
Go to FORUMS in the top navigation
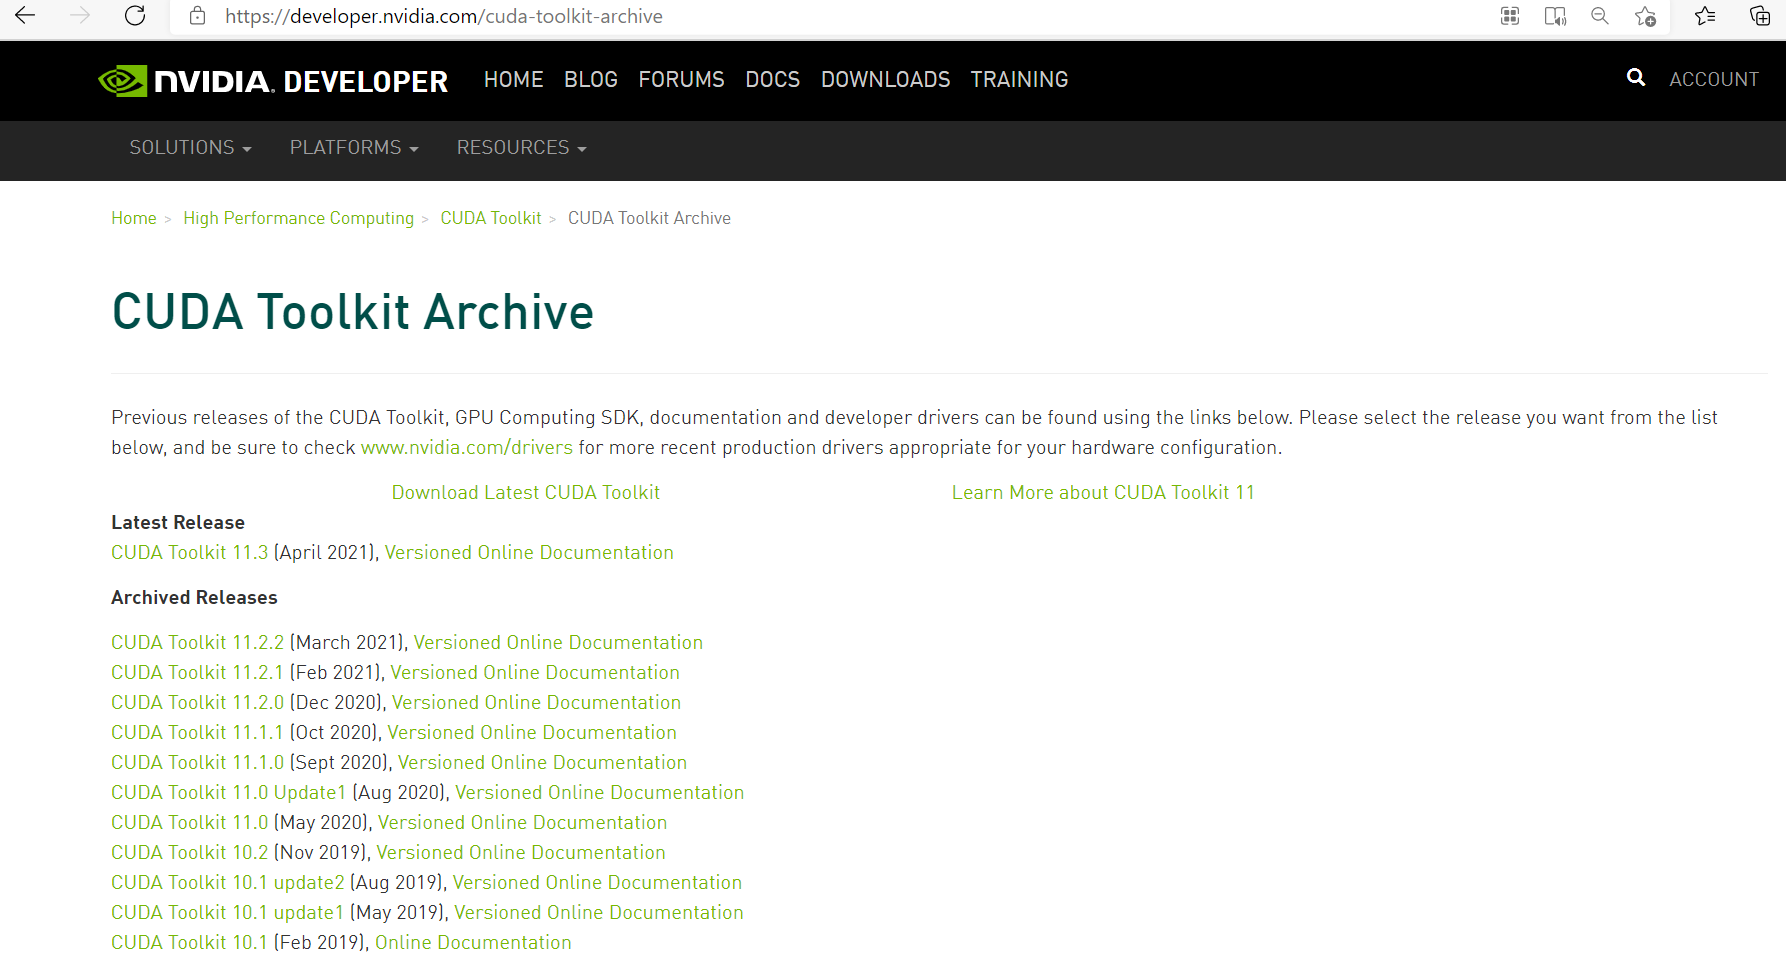[681, 79]
